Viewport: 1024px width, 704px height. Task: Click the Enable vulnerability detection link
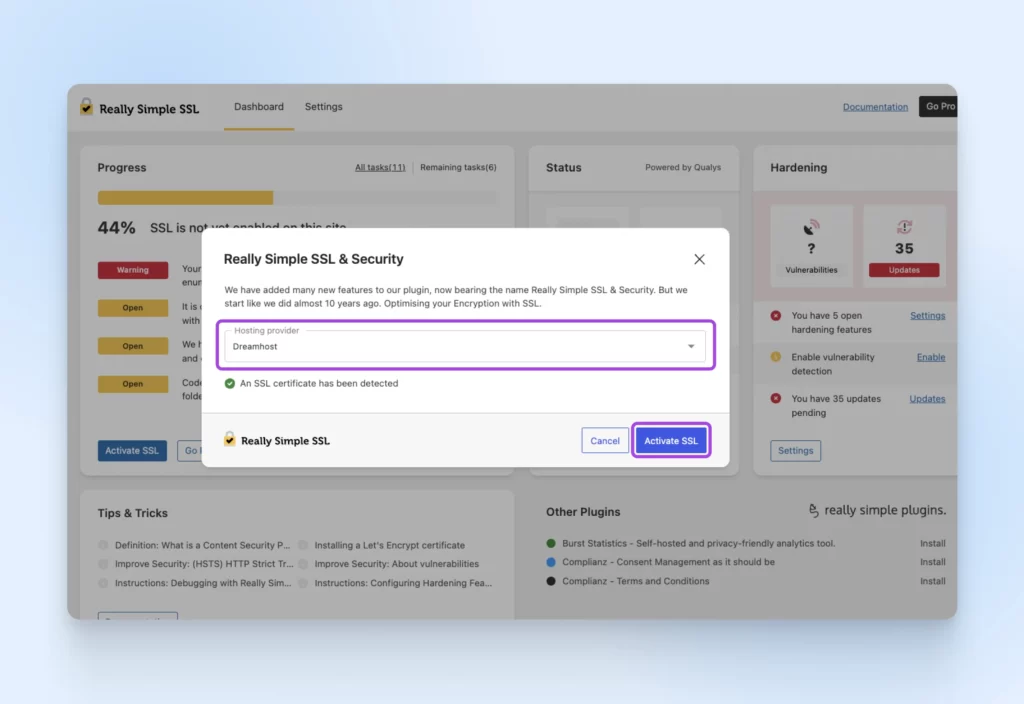tap(931, 357)
